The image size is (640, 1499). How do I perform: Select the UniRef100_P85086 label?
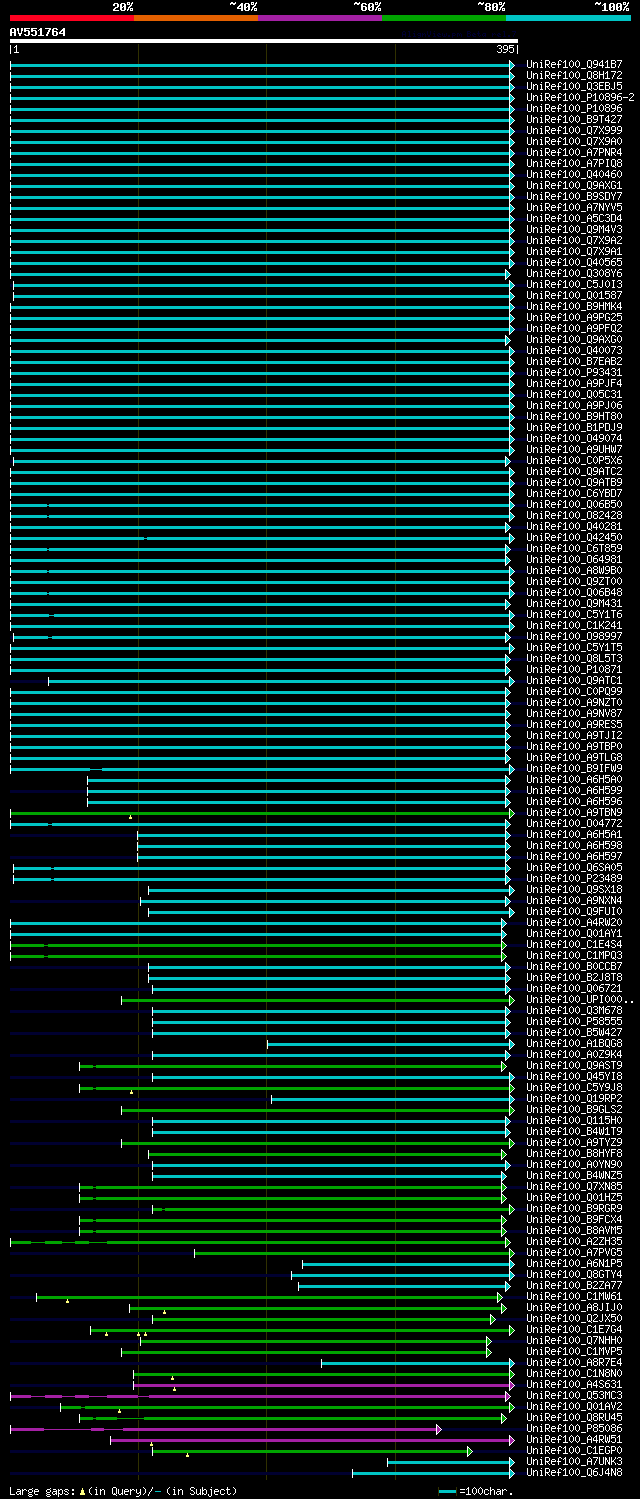tap(574, 1428)
